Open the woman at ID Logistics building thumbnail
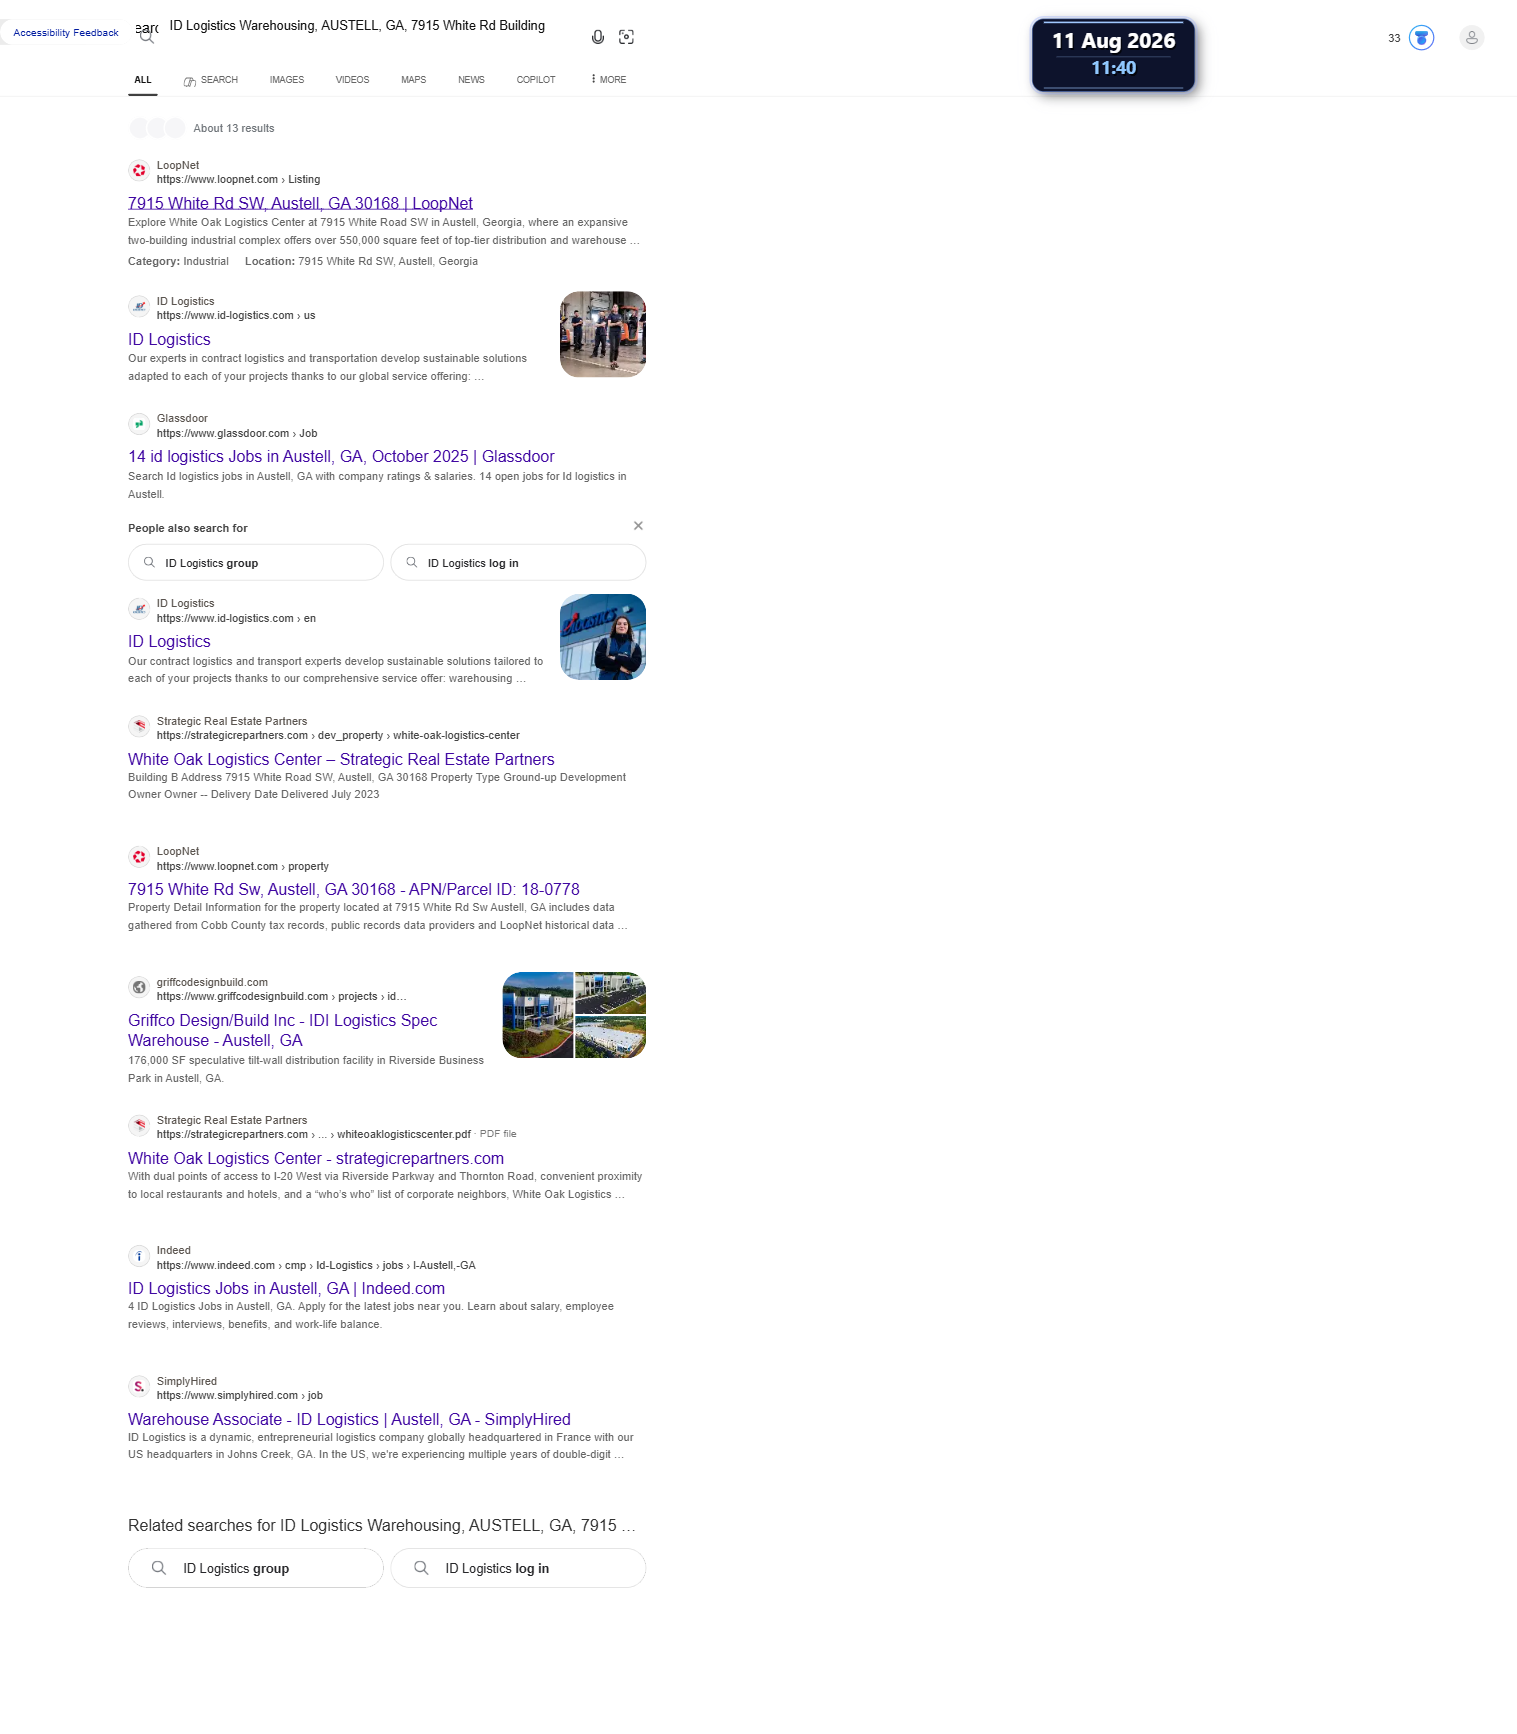This screenshot has height=1734, width=1517. coord(603,638)
